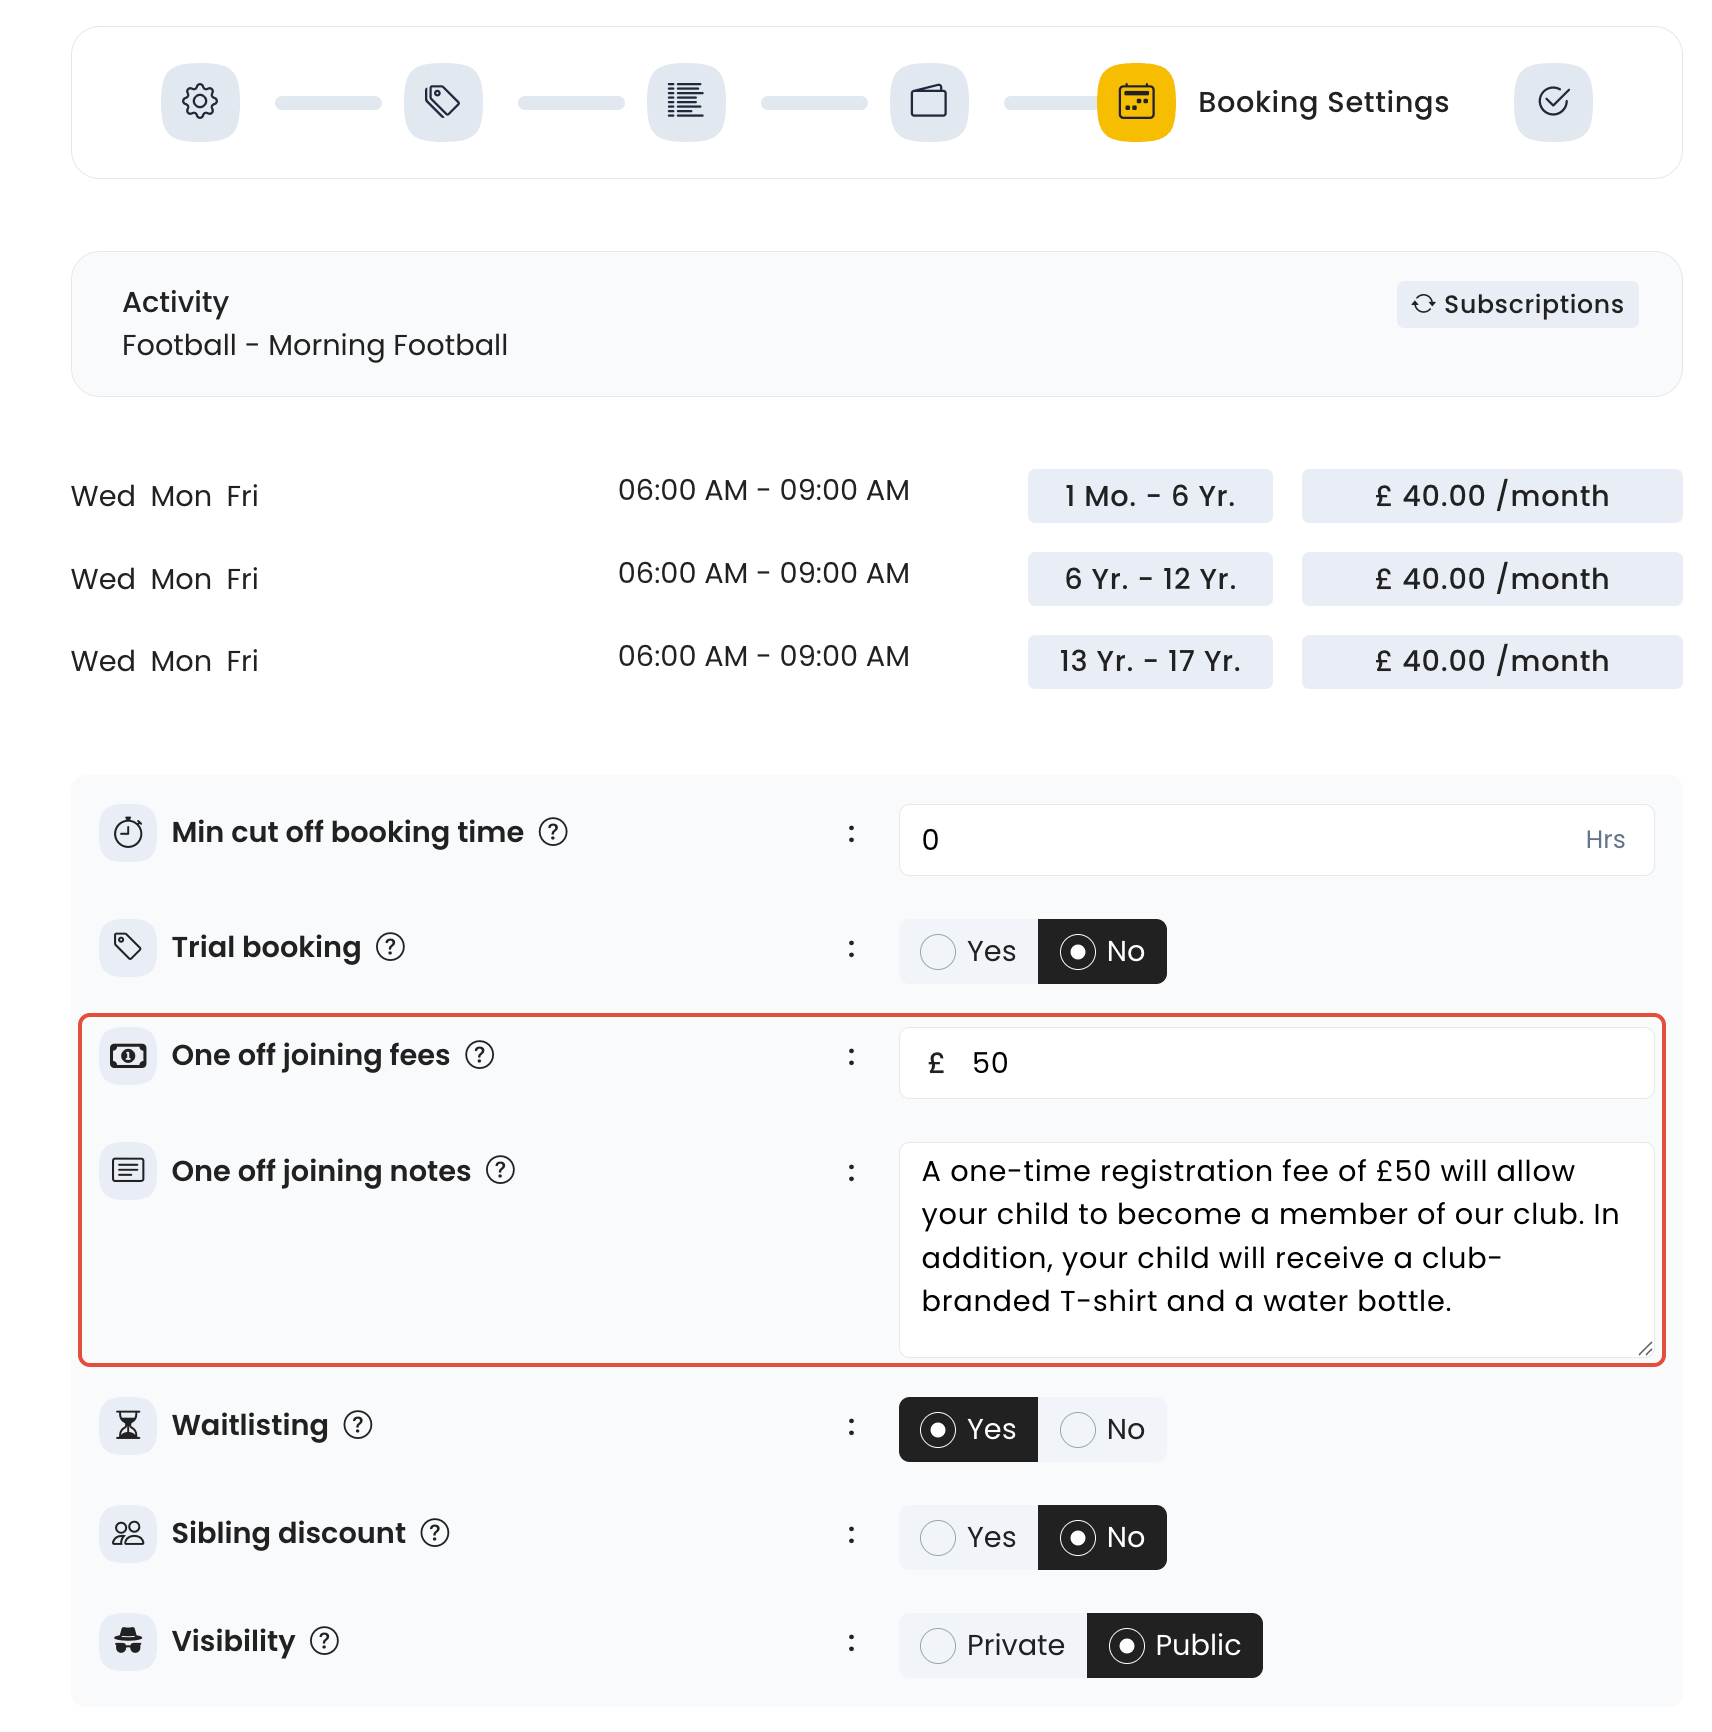Show help for One off joining notes
Viewport: 1712px width, 1732px height.
coord(500,1170)
